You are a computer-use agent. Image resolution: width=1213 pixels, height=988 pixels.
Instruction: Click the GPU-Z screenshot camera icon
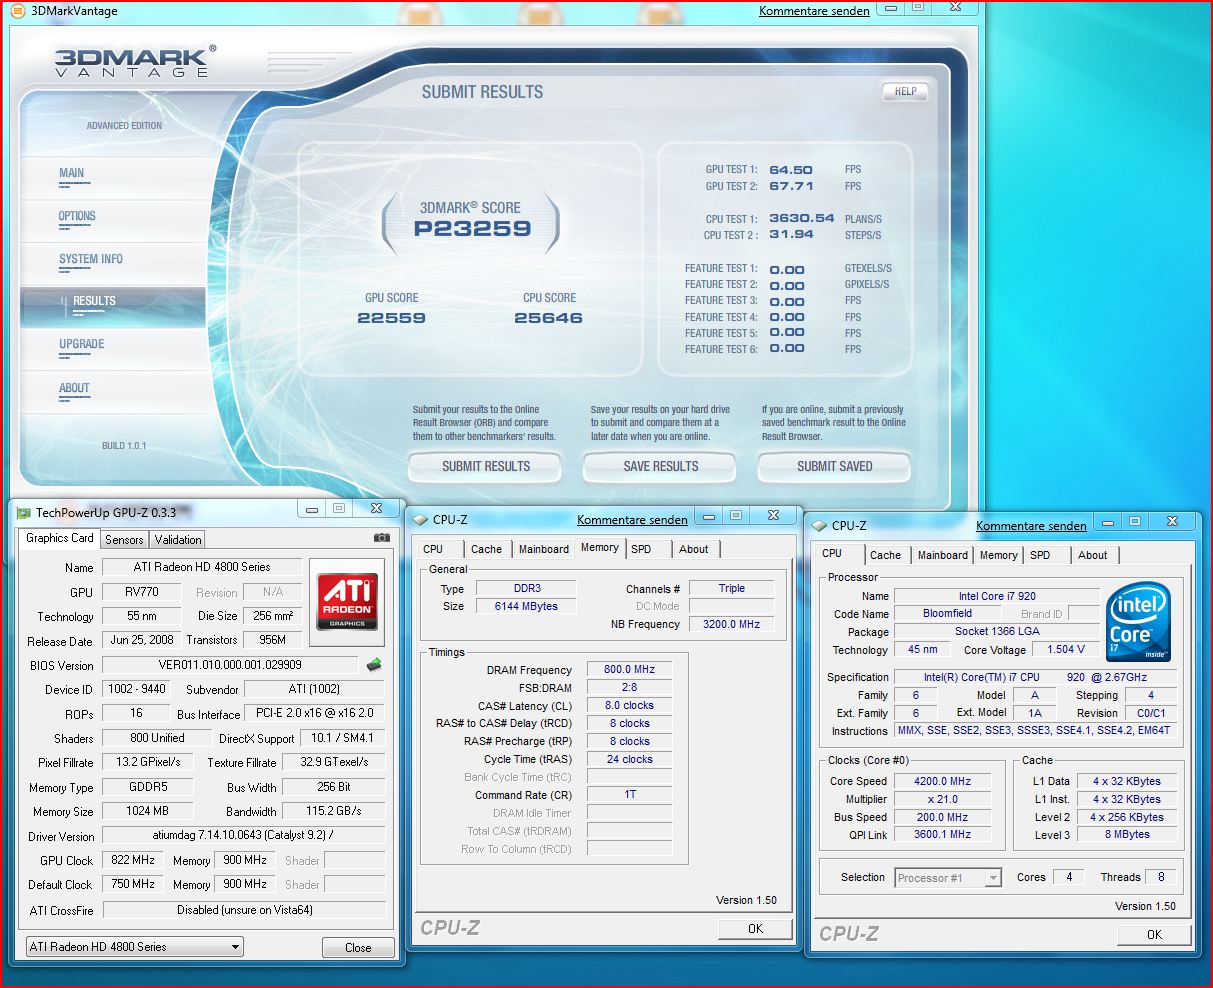381,538
